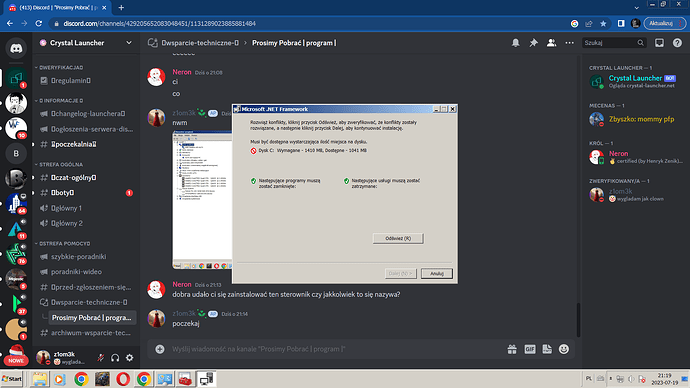
Task: Open Opera from the taskbar
Action: click(123, 379)
